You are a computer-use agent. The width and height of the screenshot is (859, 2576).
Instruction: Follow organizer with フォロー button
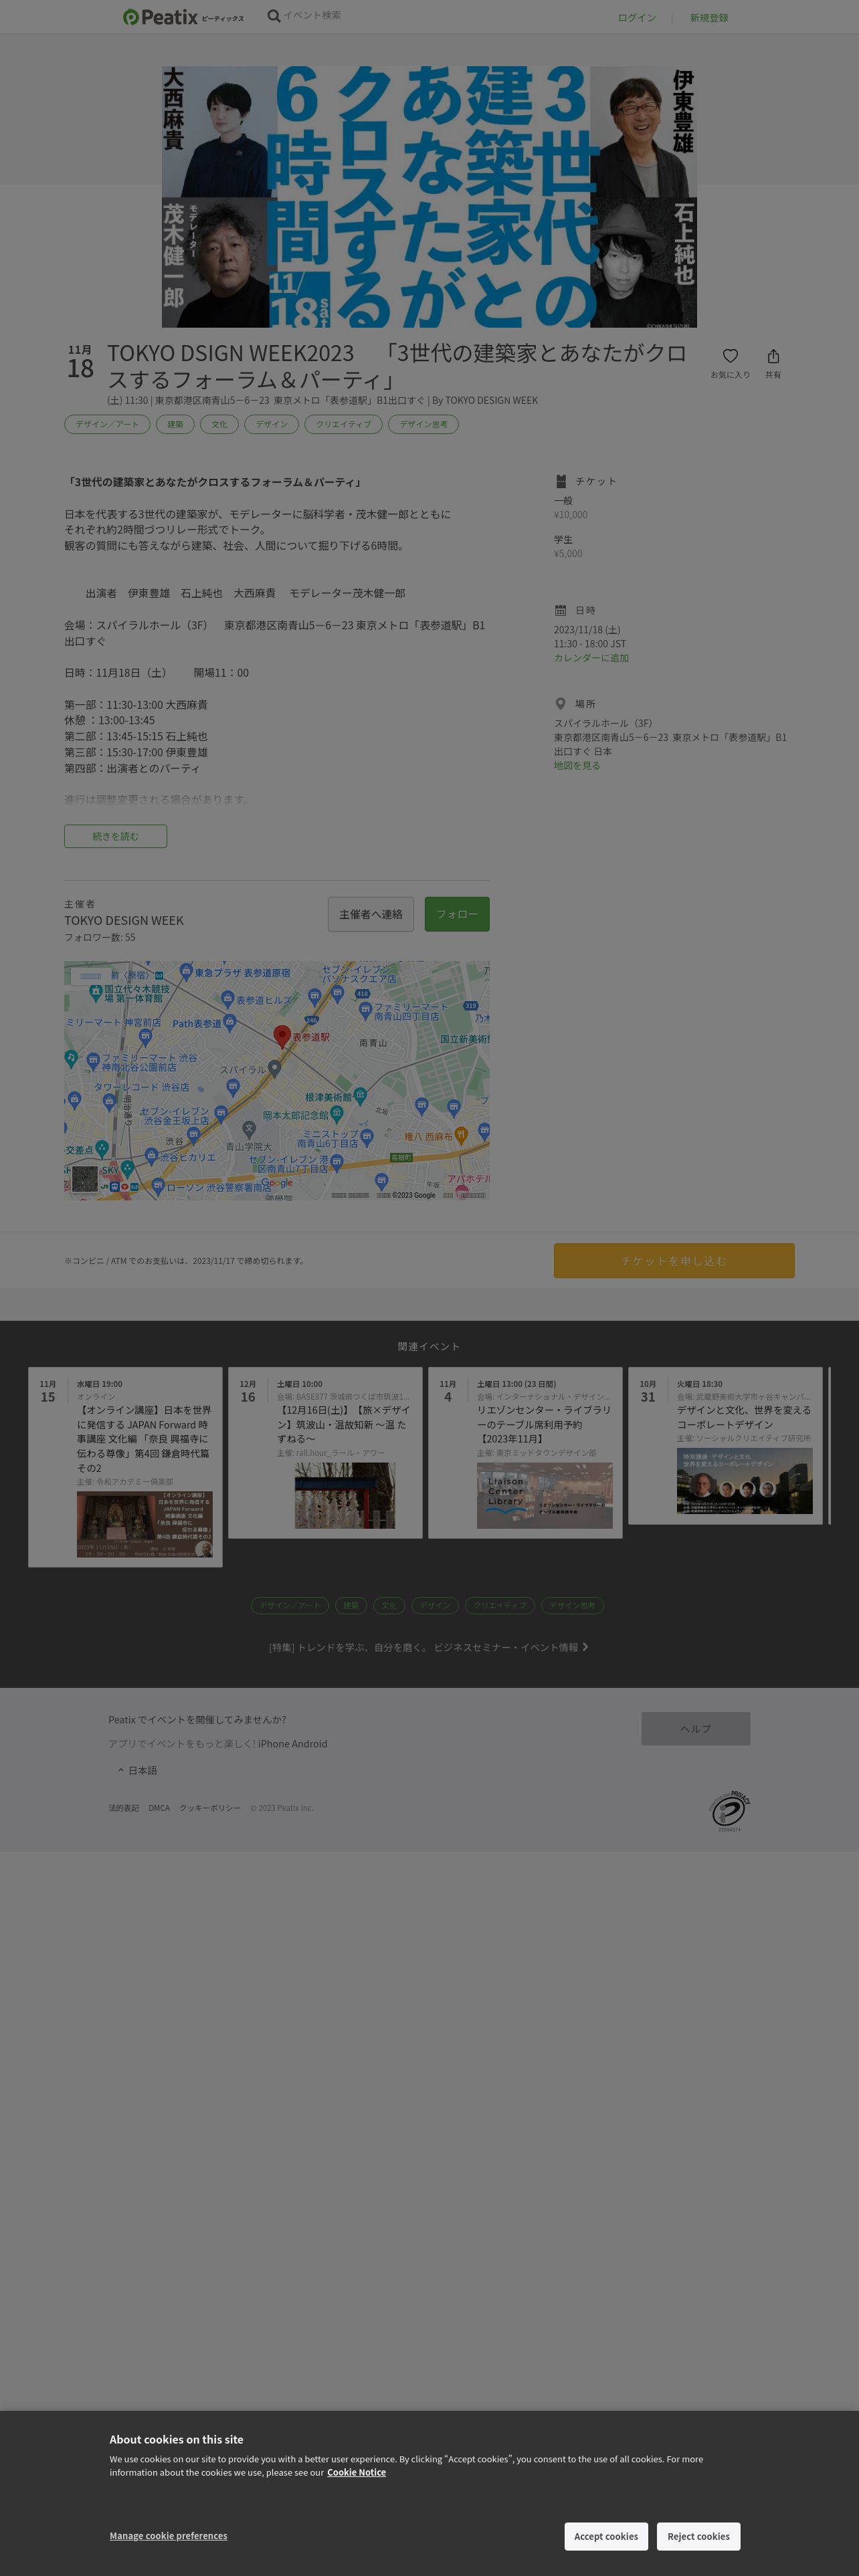457,914
